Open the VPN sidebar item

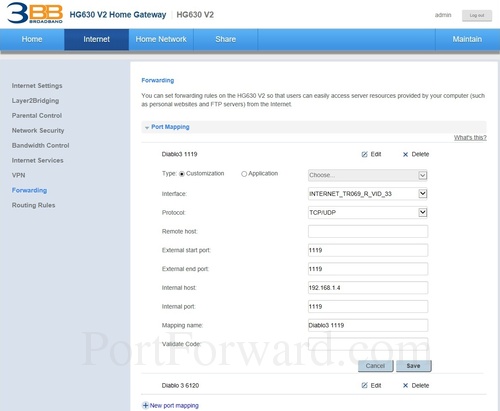click(19, 175)
